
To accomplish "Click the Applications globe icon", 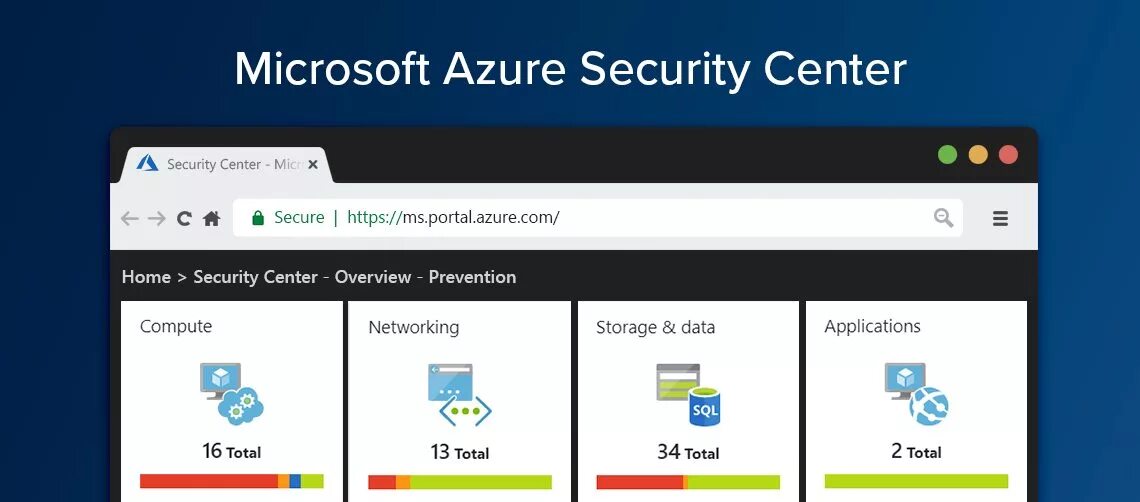I will [916, 393].
